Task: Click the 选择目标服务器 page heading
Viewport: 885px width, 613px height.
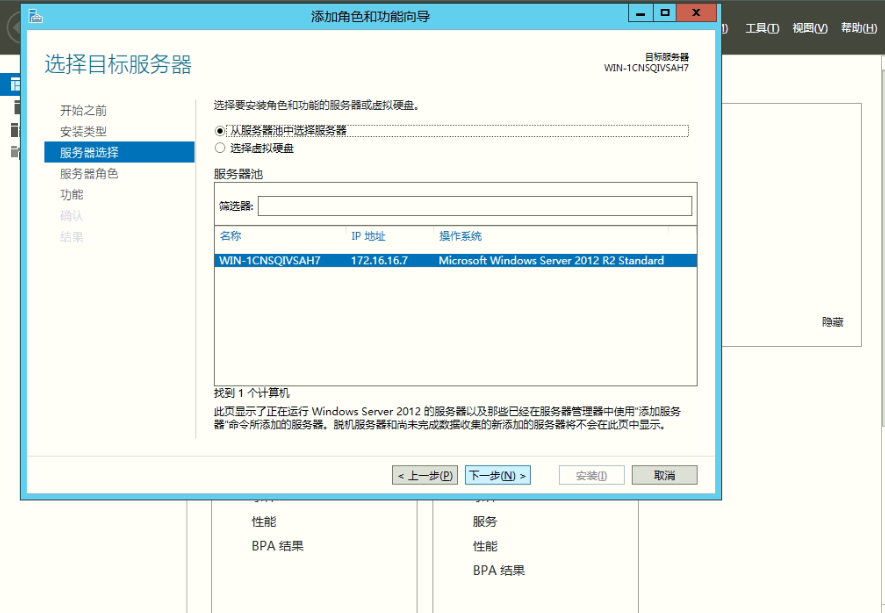Action: point(118,64)
